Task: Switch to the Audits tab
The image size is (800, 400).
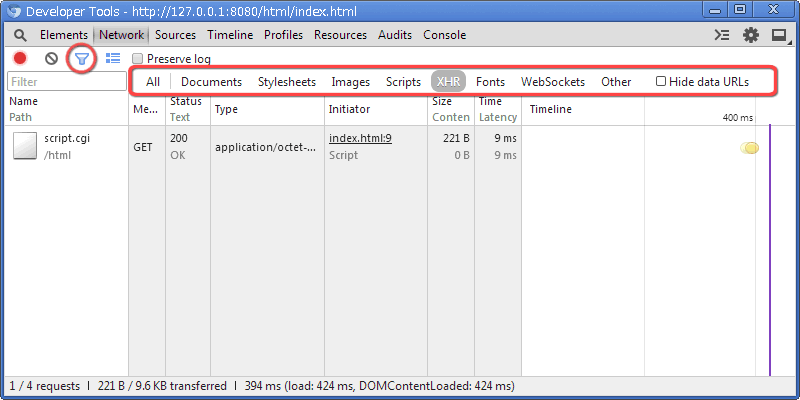Action: tap(395, 35)
